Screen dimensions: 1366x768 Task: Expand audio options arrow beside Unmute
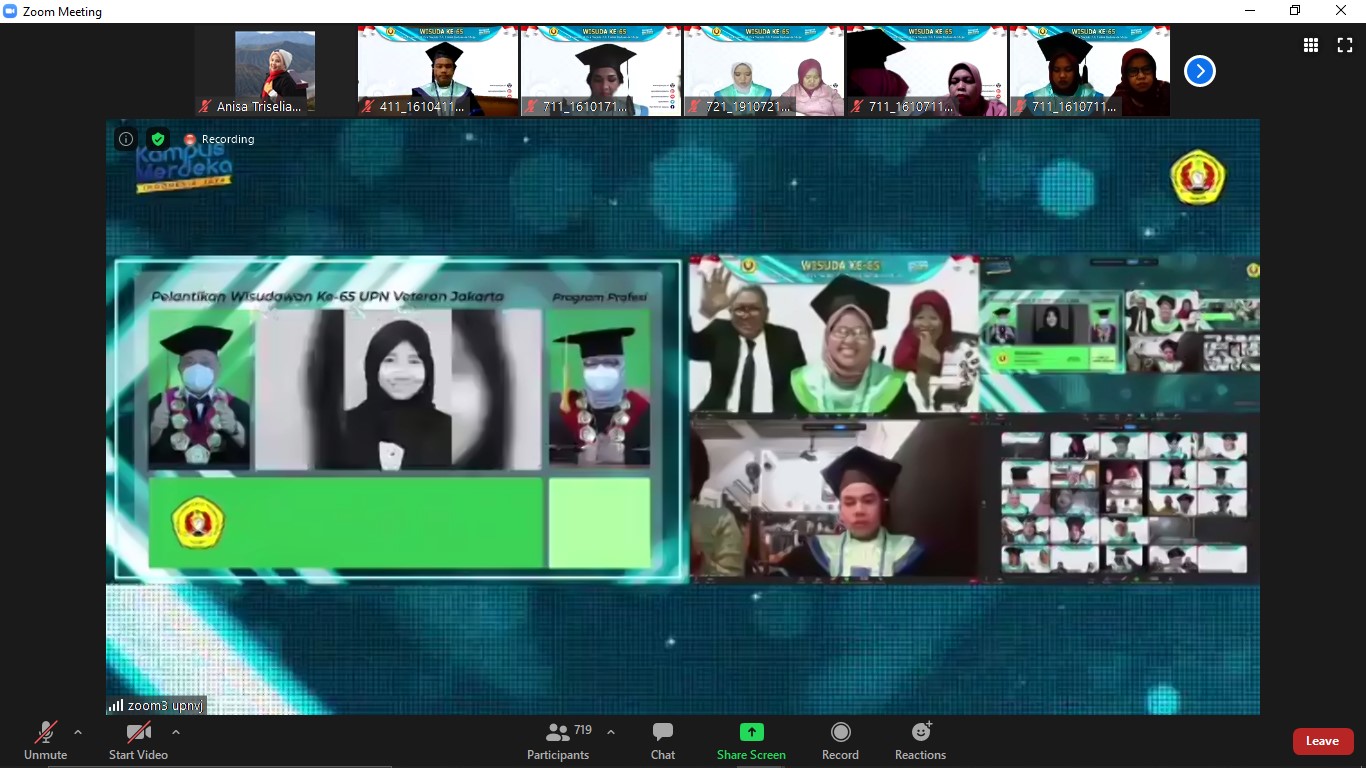(x=78, y=732)
